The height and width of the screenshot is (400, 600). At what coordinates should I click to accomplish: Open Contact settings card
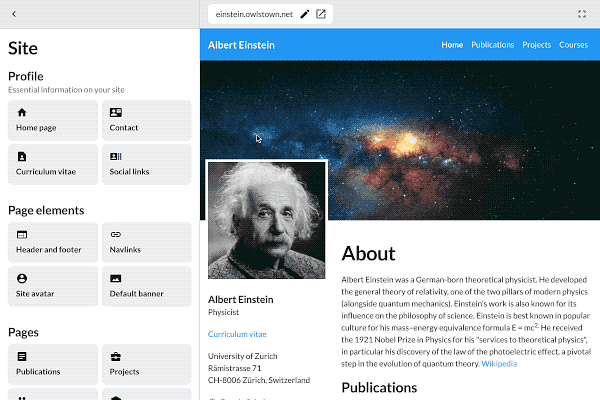coord(147,121)
